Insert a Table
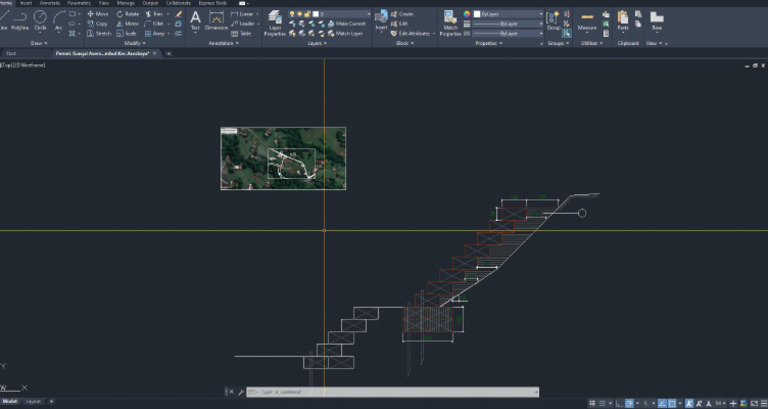 241,33
